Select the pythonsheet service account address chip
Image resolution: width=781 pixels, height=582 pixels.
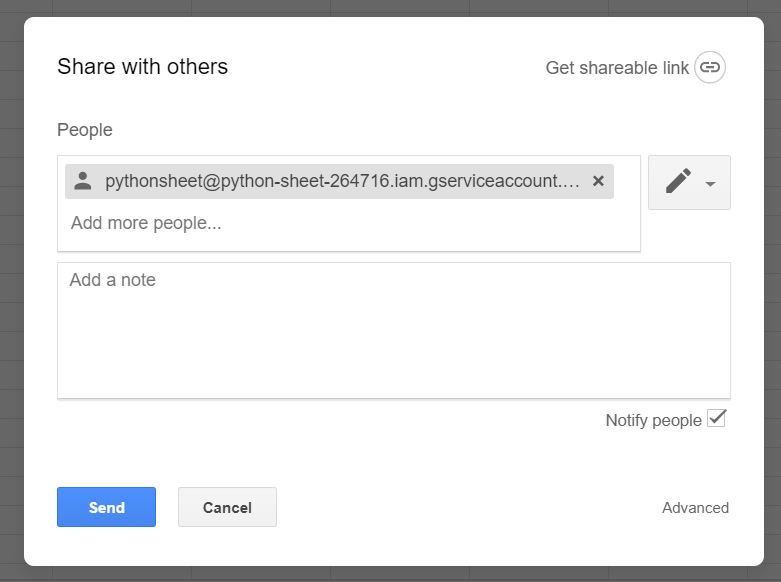341,182
